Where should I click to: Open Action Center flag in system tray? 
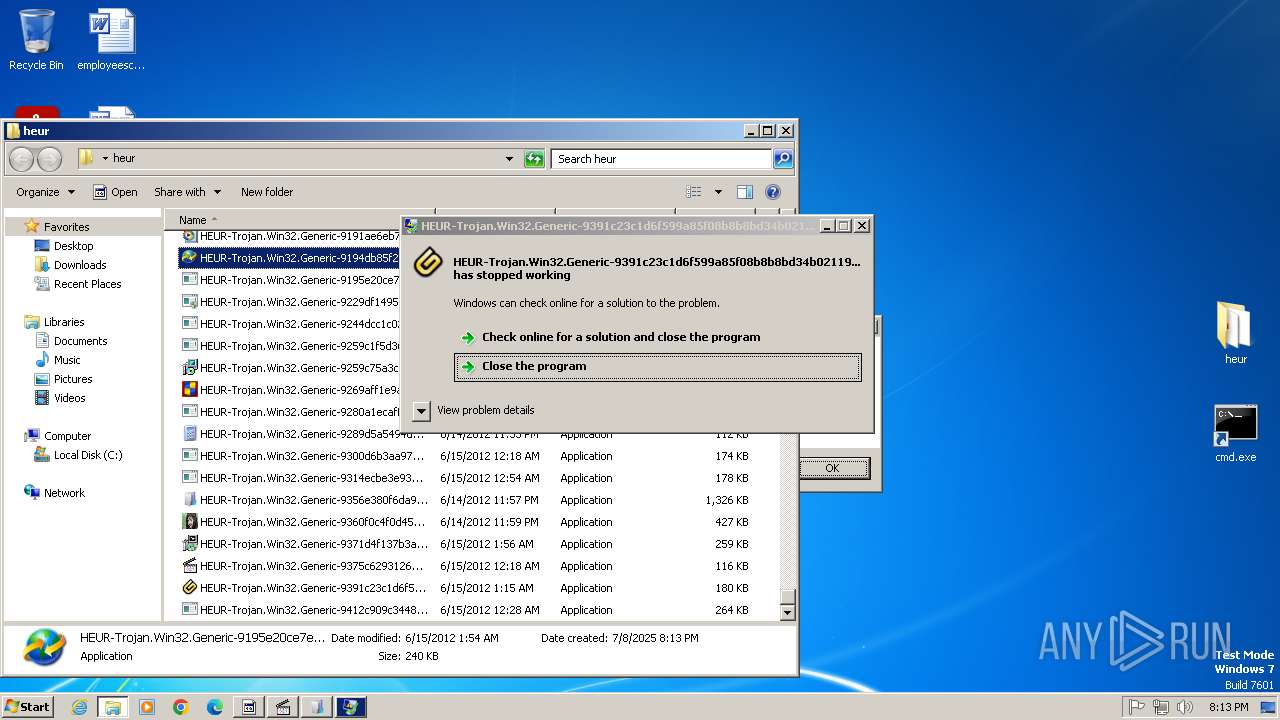pos(1136,707)
